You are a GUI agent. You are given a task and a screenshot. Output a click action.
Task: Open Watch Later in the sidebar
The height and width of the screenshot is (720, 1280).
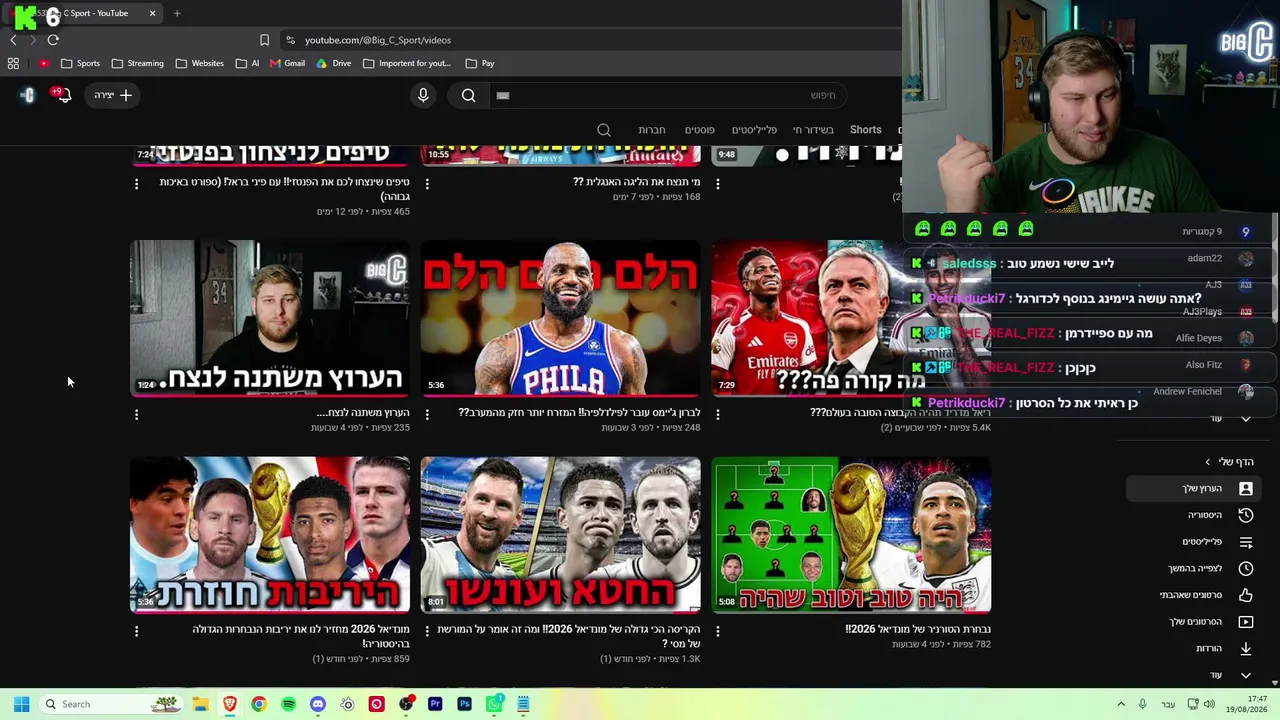coord(1210,568)
